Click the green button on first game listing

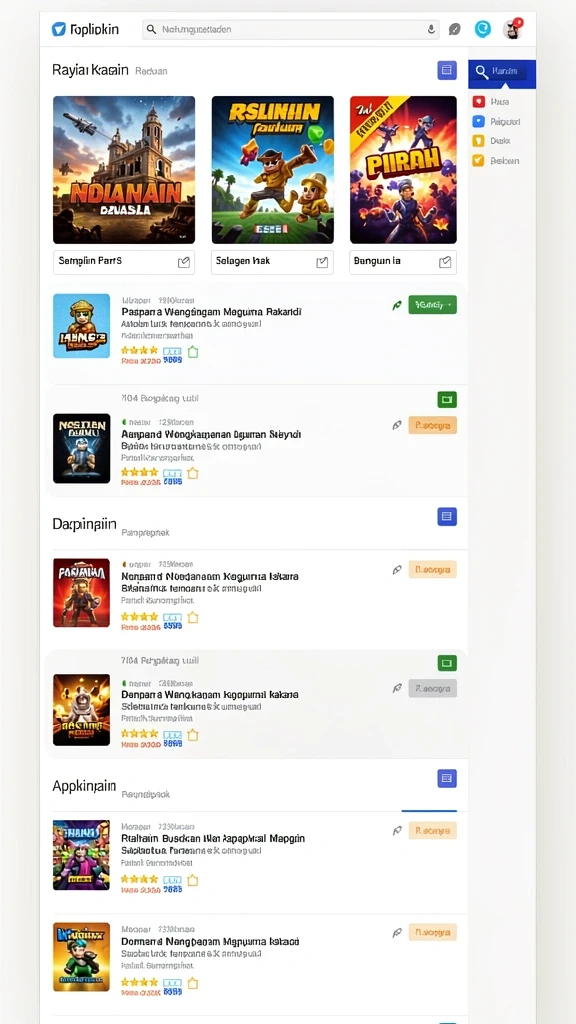(432, 304)
